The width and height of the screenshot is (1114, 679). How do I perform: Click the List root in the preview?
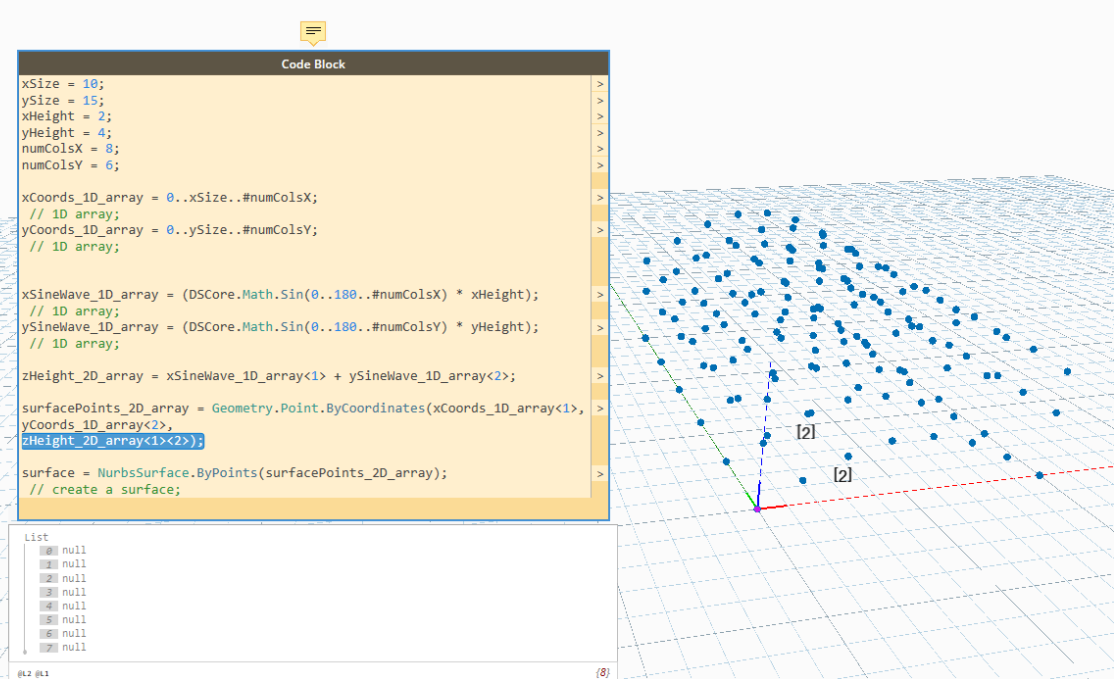pyautogui.click(x=36, y=537)
